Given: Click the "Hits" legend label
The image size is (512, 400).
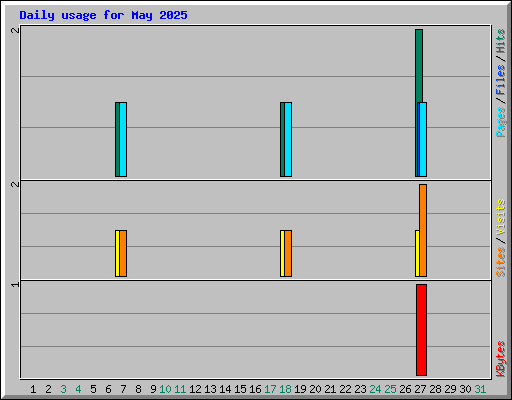Looking at the screenshot, I should tap(501, 41).
